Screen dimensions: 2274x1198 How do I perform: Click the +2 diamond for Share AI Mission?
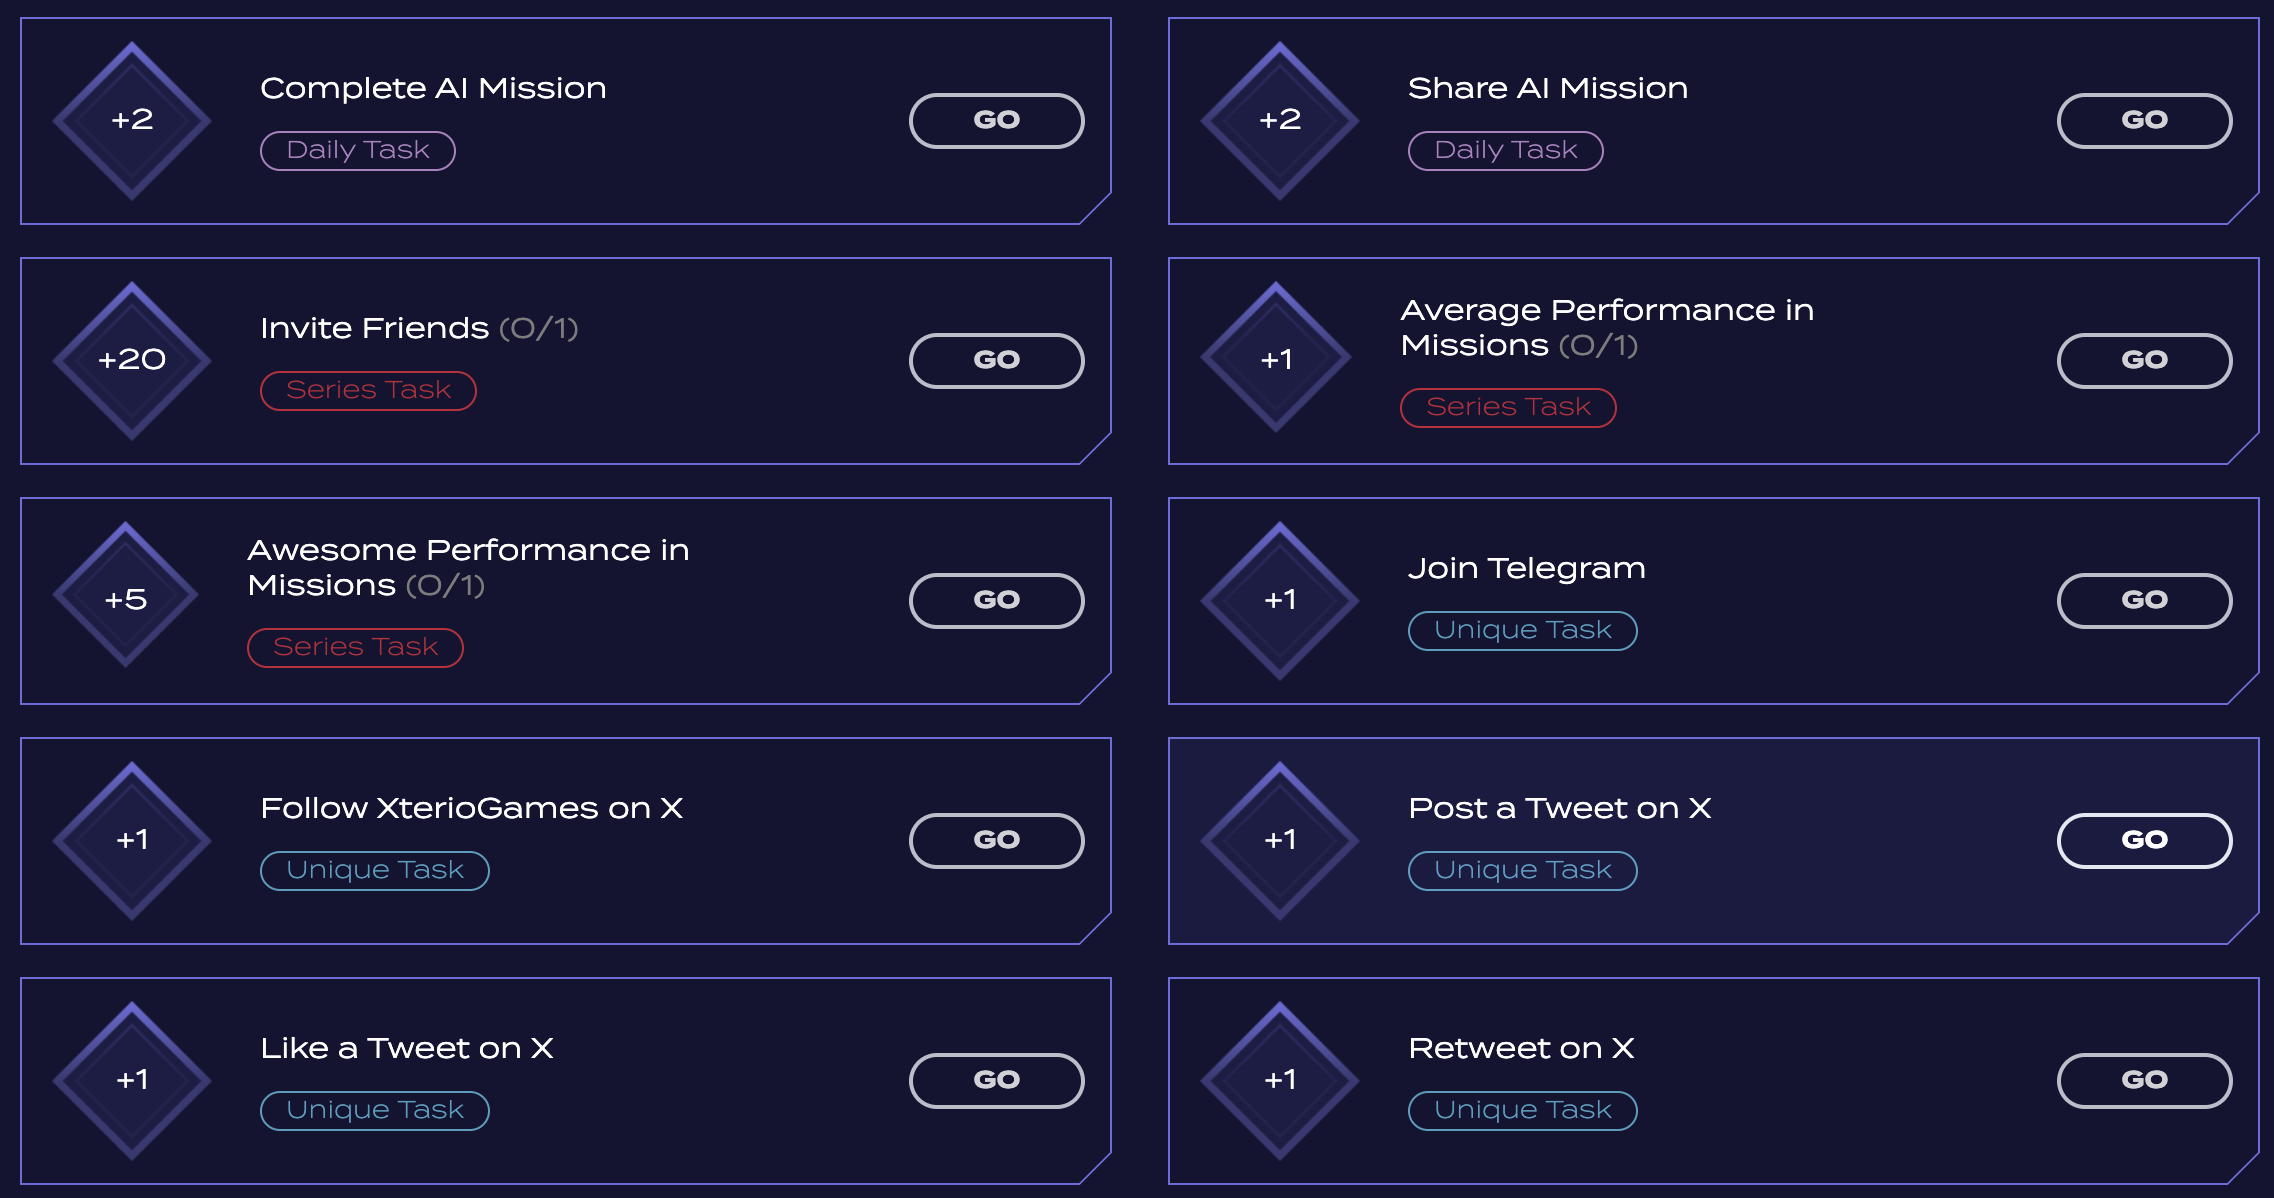(x=1280, y=120)
